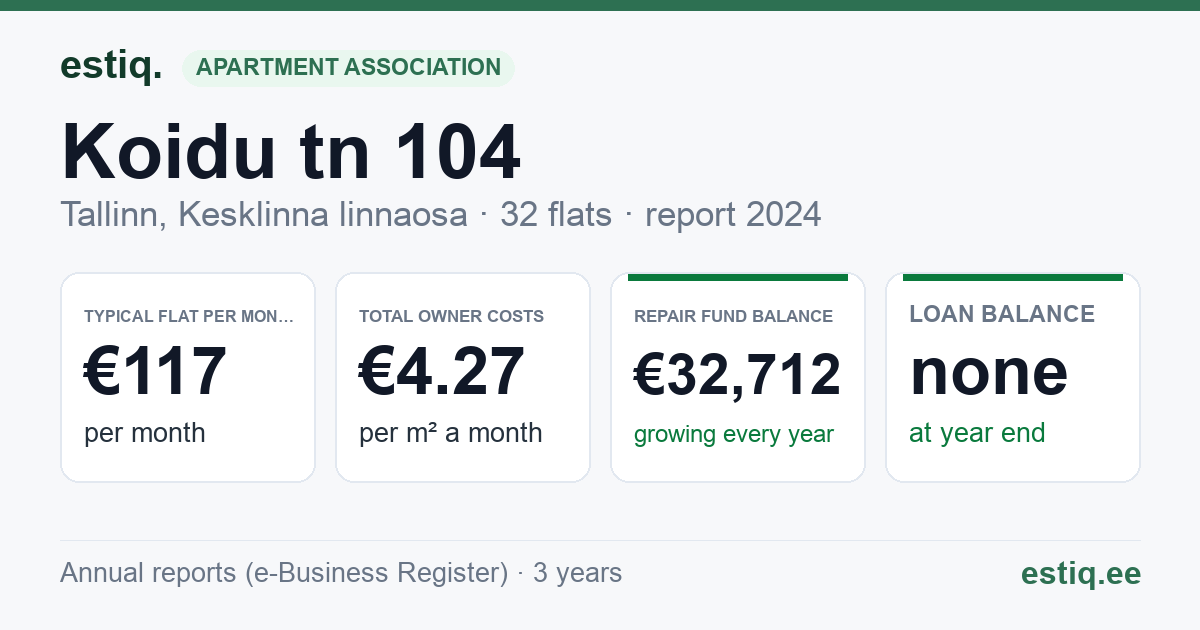Click the estiq. logo
Viewport: 1200px width, 630px height.
click(111, 66)
